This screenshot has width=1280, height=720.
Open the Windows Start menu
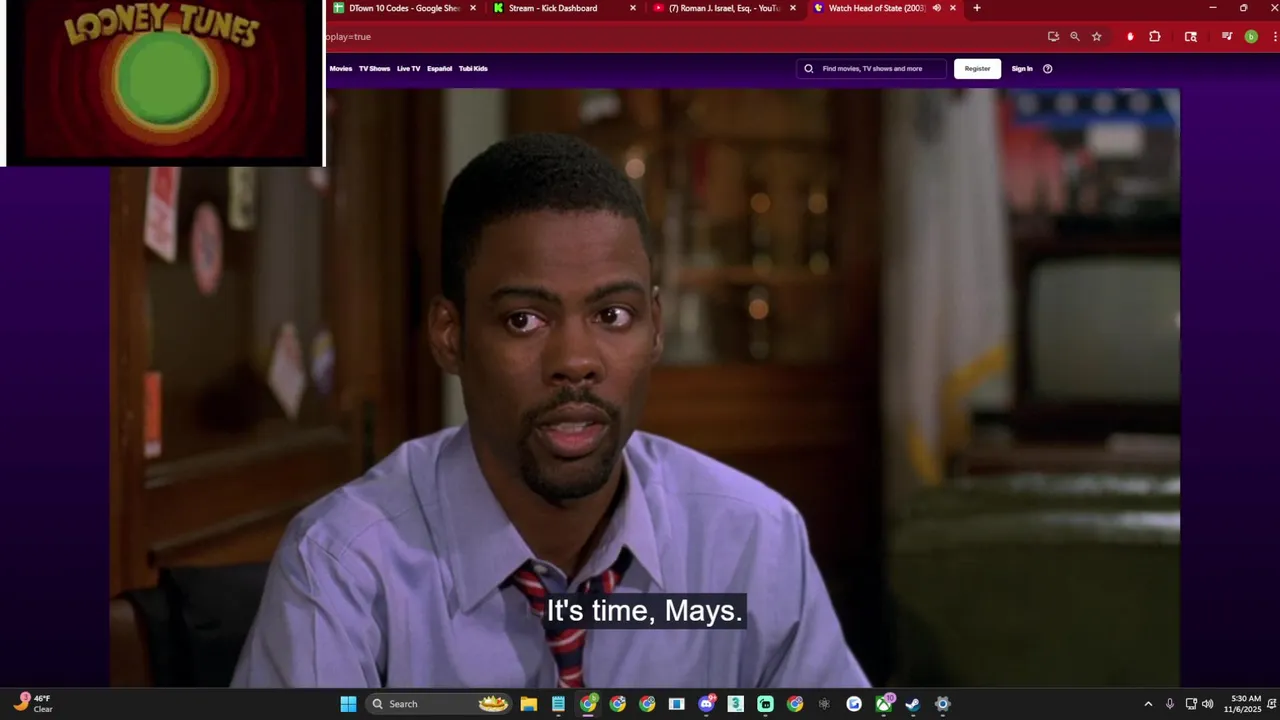click(x=348, y=704)
